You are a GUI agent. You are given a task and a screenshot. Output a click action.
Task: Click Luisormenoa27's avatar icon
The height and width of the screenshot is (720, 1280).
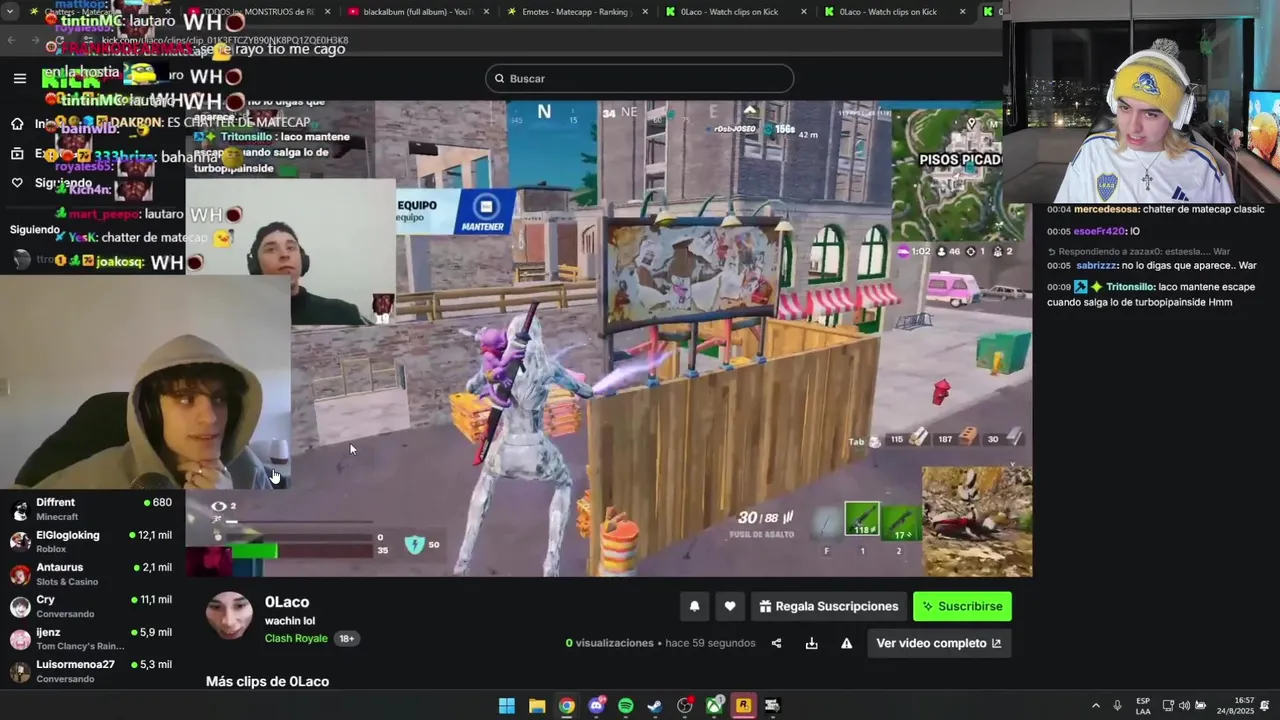click(20, 671)
